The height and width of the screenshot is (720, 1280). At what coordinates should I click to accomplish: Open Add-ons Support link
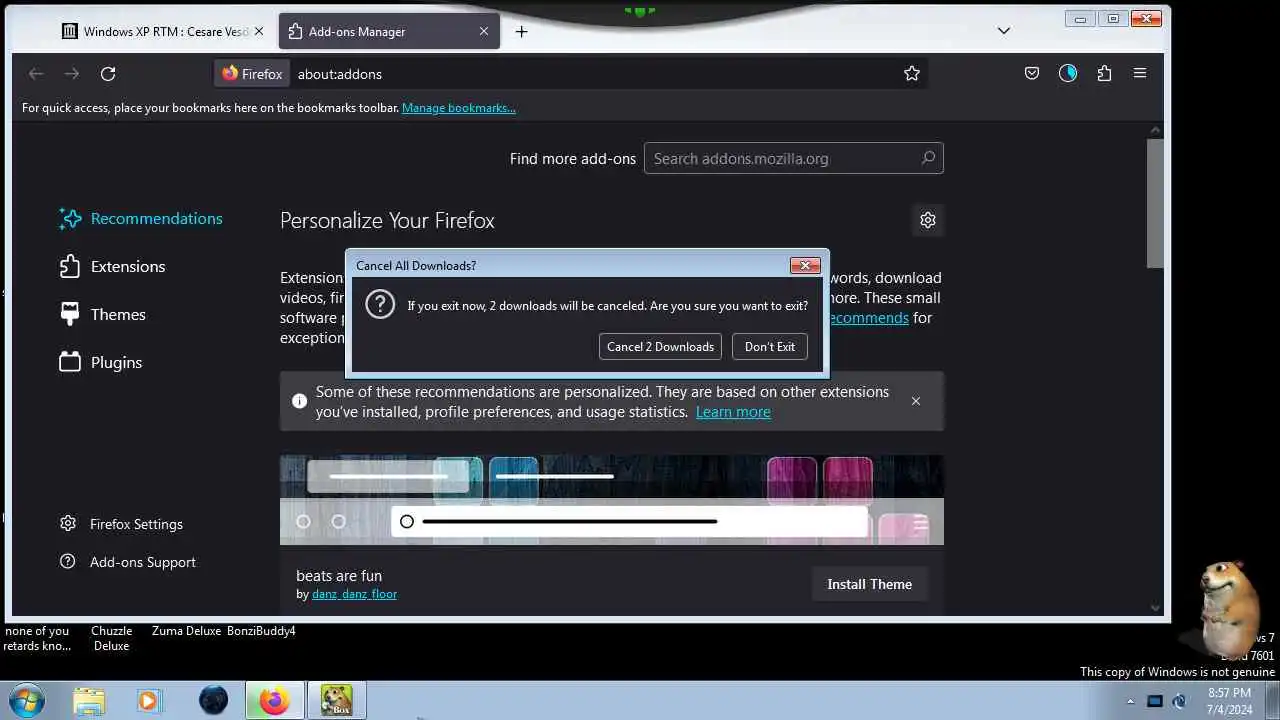coord(127,561)
